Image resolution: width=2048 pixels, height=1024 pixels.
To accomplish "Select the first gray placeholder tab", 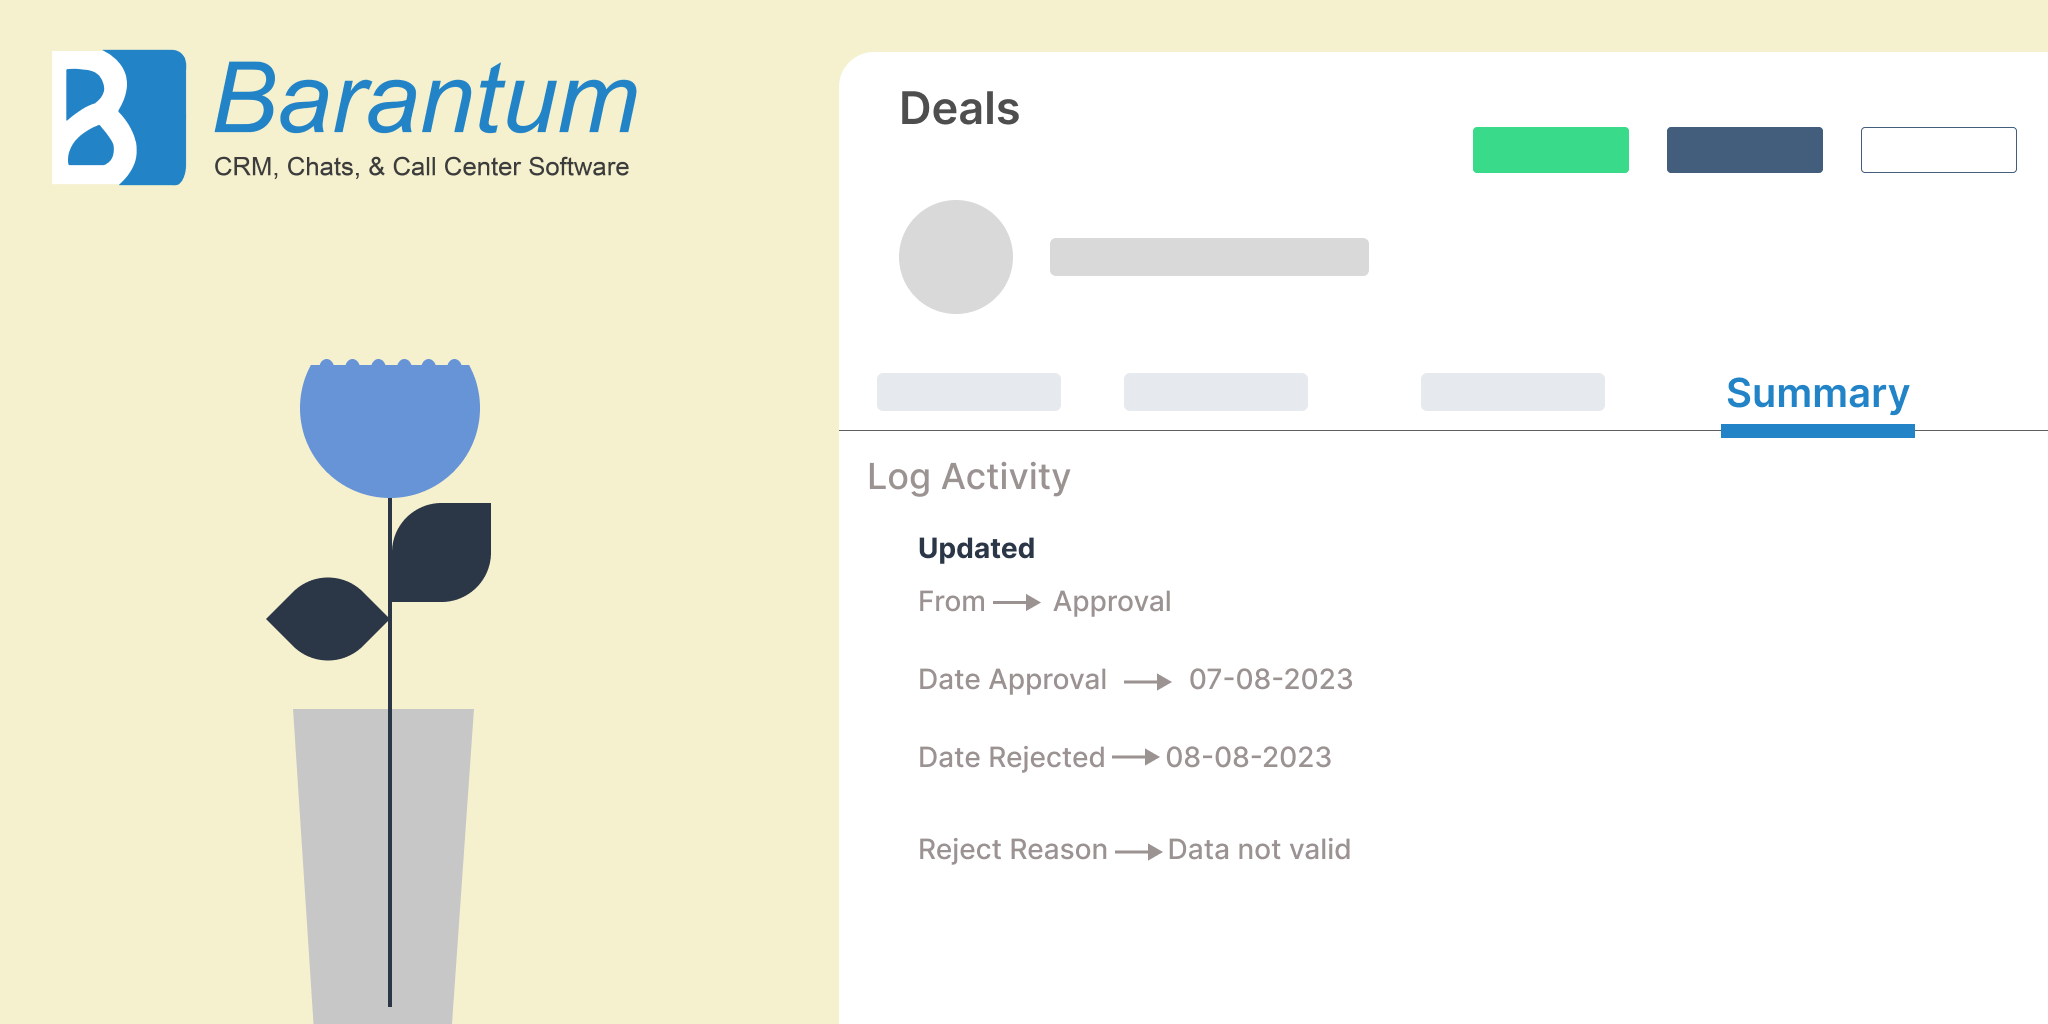I will [x=969, y=392].
